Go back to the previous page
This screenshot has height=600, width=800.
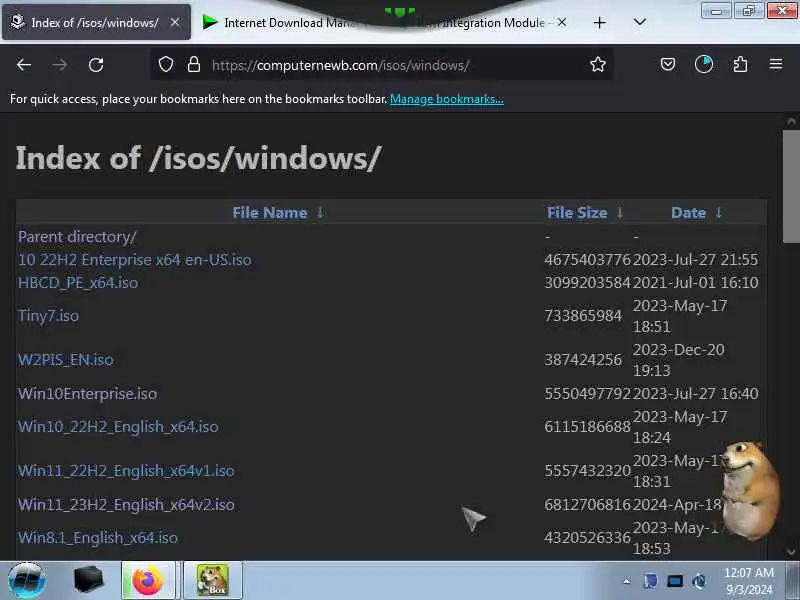click(23, 65)
